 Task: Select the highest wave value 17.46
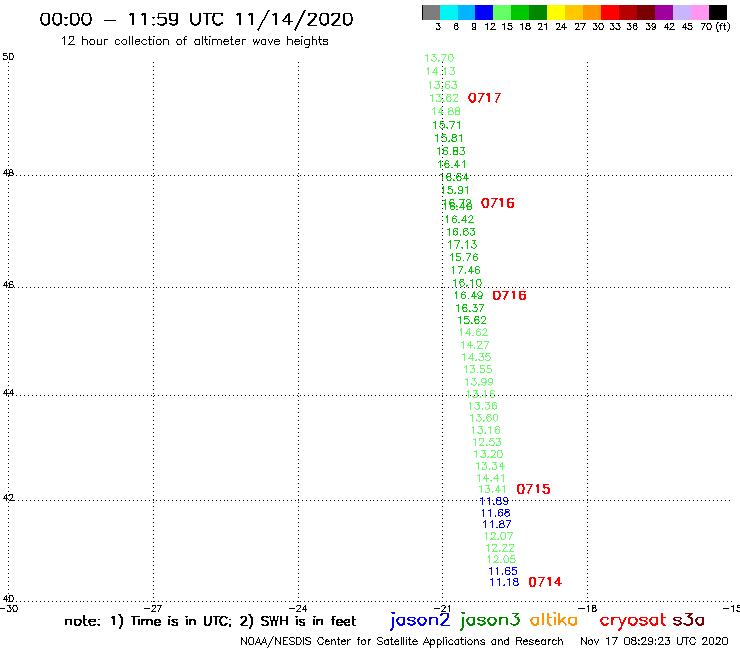click(x=465, y=270)
